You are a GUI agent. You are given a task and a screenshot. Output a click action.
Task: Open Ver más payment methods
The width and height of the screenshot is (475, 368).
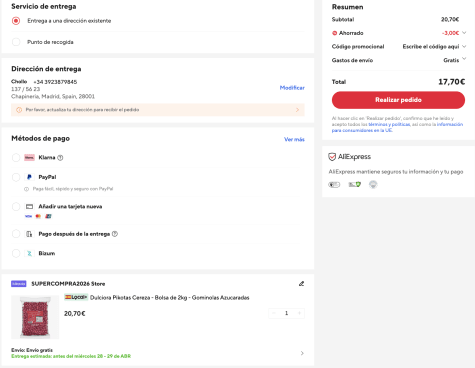pos(294,139)
